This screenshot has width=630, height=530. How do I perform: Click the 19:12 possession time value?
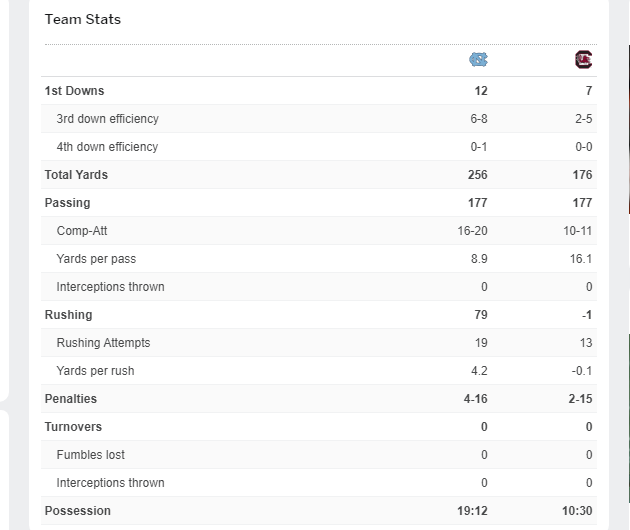pyautogui.click(x=472, y=511)
